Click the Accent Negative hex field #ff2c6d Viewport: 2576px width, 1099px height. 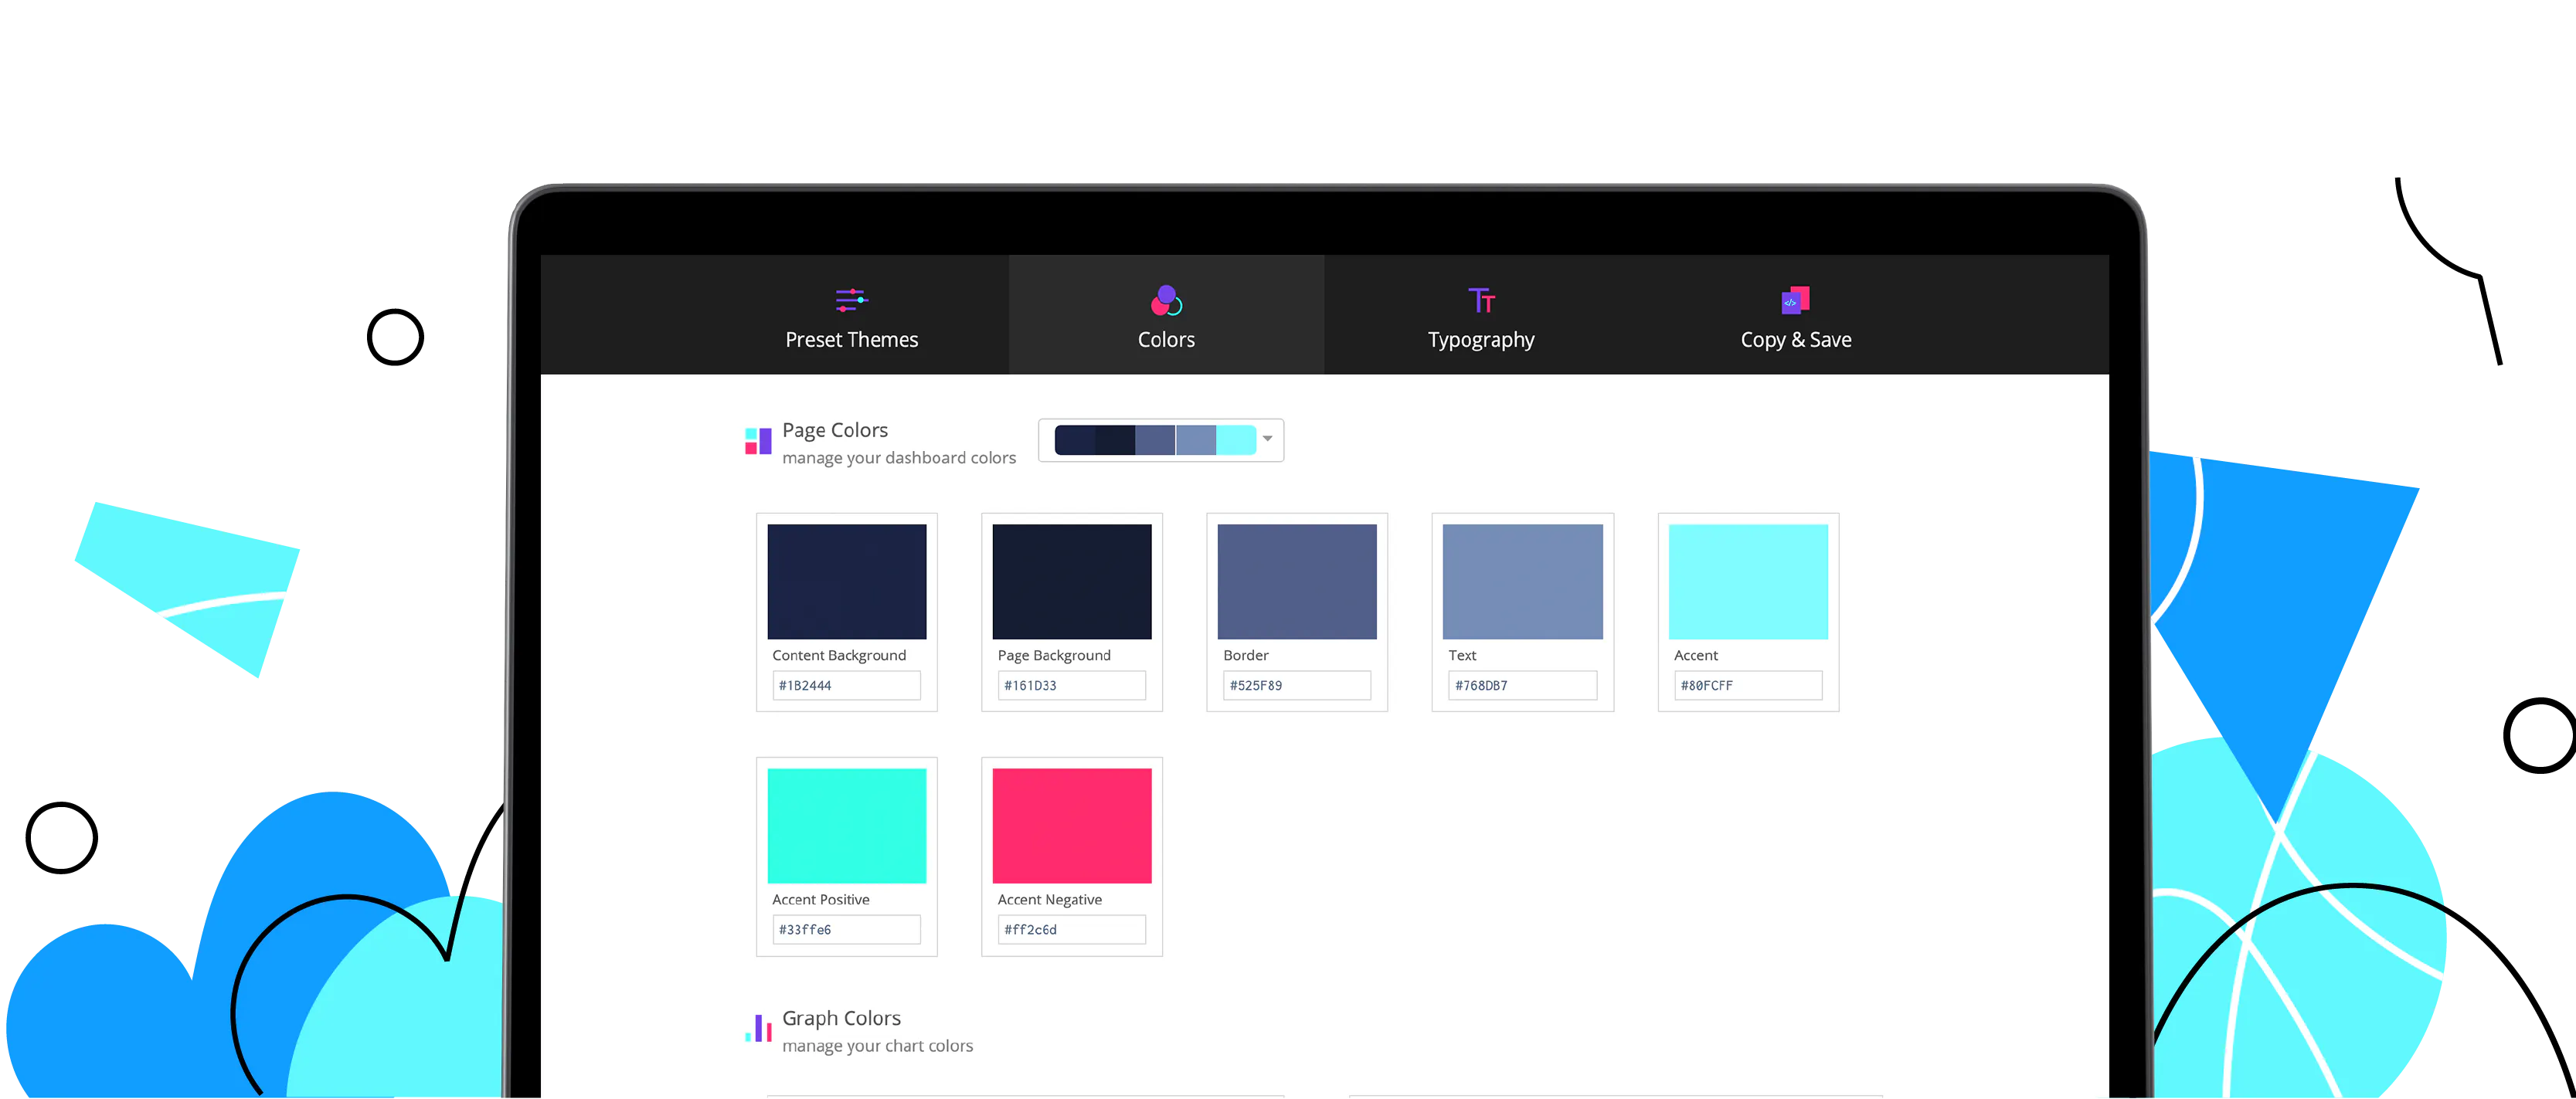[1071, 929]
